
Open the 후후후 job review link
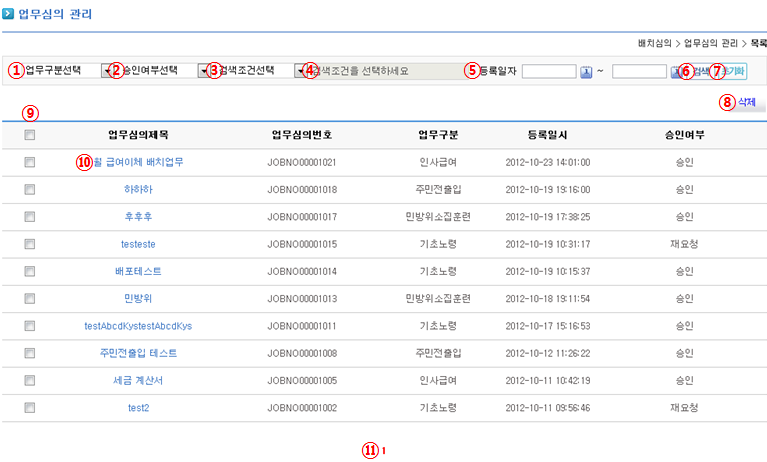click(138, 216)
